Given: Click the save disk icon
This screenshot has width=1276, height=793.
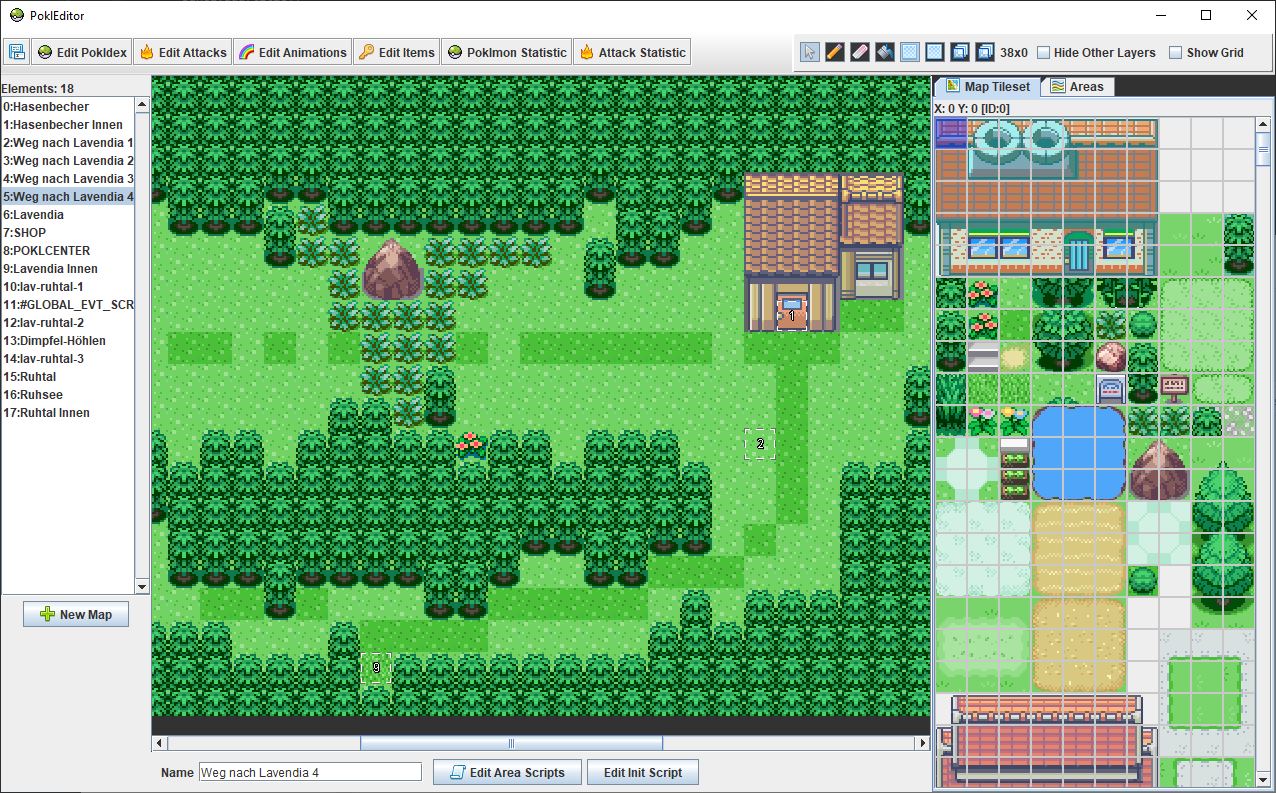Looking at the screenshot, I should point(16,52).
